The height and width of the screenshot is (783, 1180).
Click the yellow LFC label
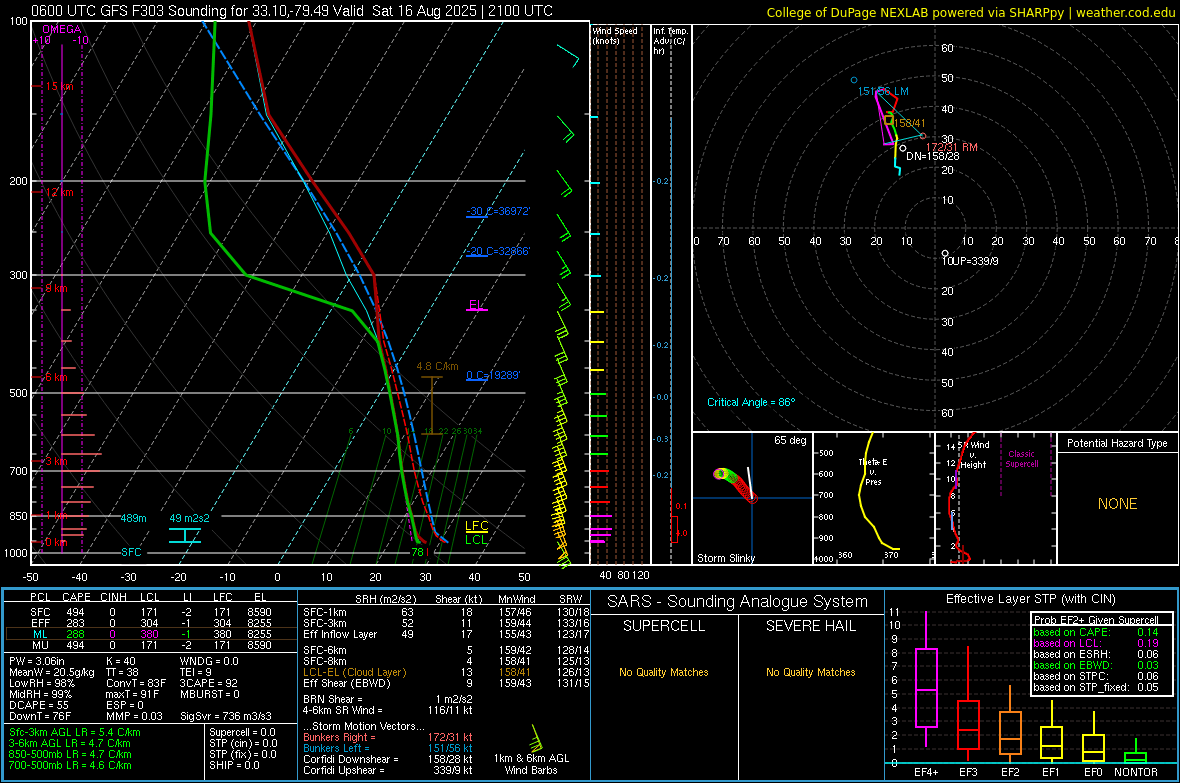pyautogui.click(x=476, y=526)
